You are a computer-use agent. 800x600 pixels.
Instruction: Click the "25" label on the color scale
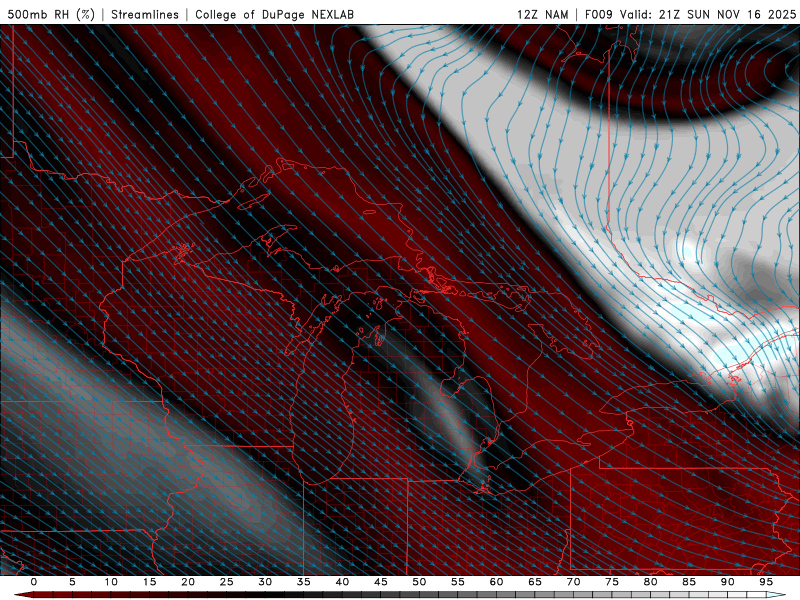click(x=227, y=582)
